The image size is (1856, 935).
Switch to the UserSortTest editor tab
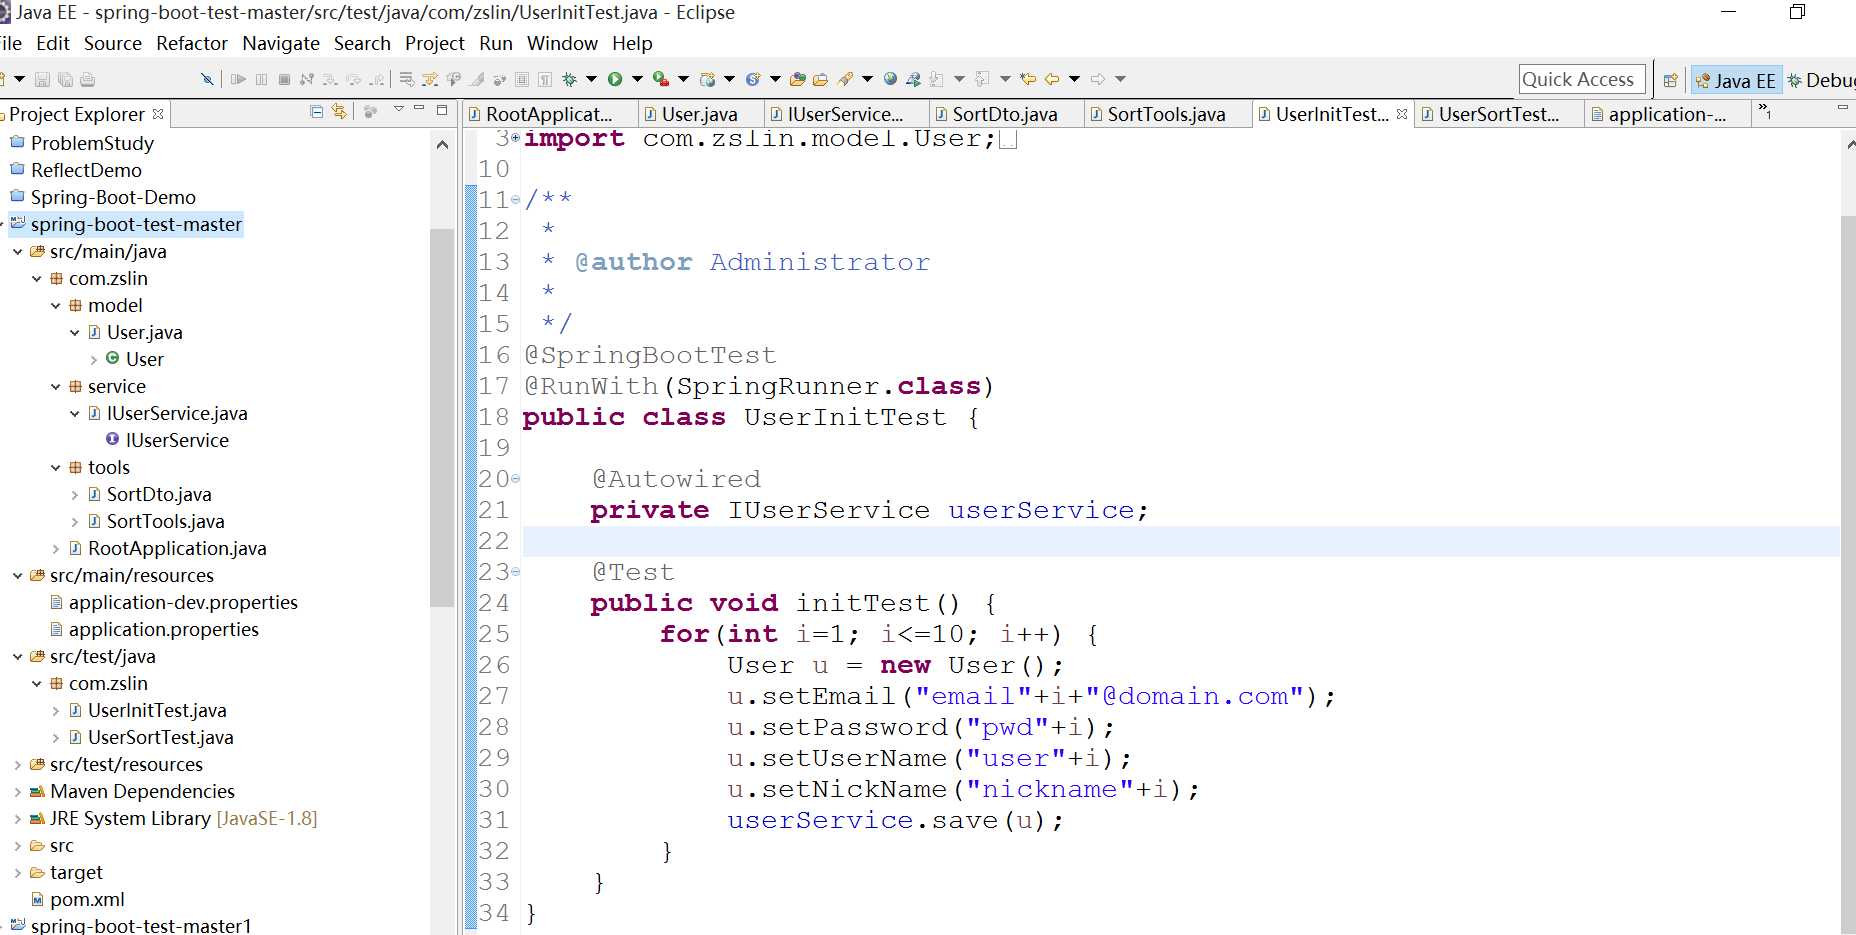tap(1498, 114)
